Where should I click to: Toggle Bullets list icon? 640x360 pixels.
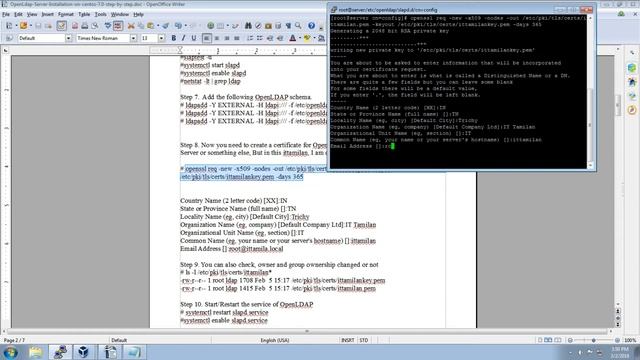260,38
